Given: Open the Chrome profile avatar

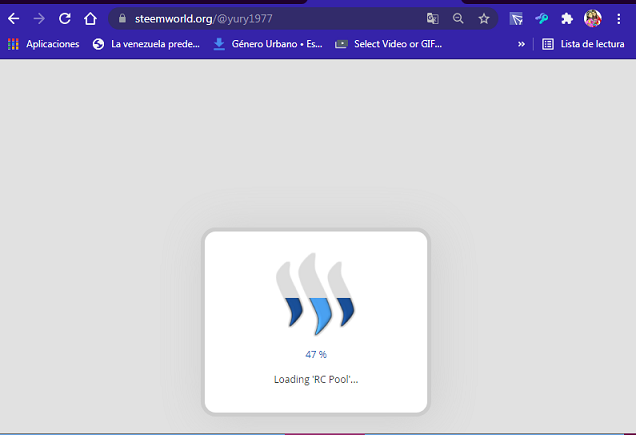Looking at the screenshot, I should point(593,19).
